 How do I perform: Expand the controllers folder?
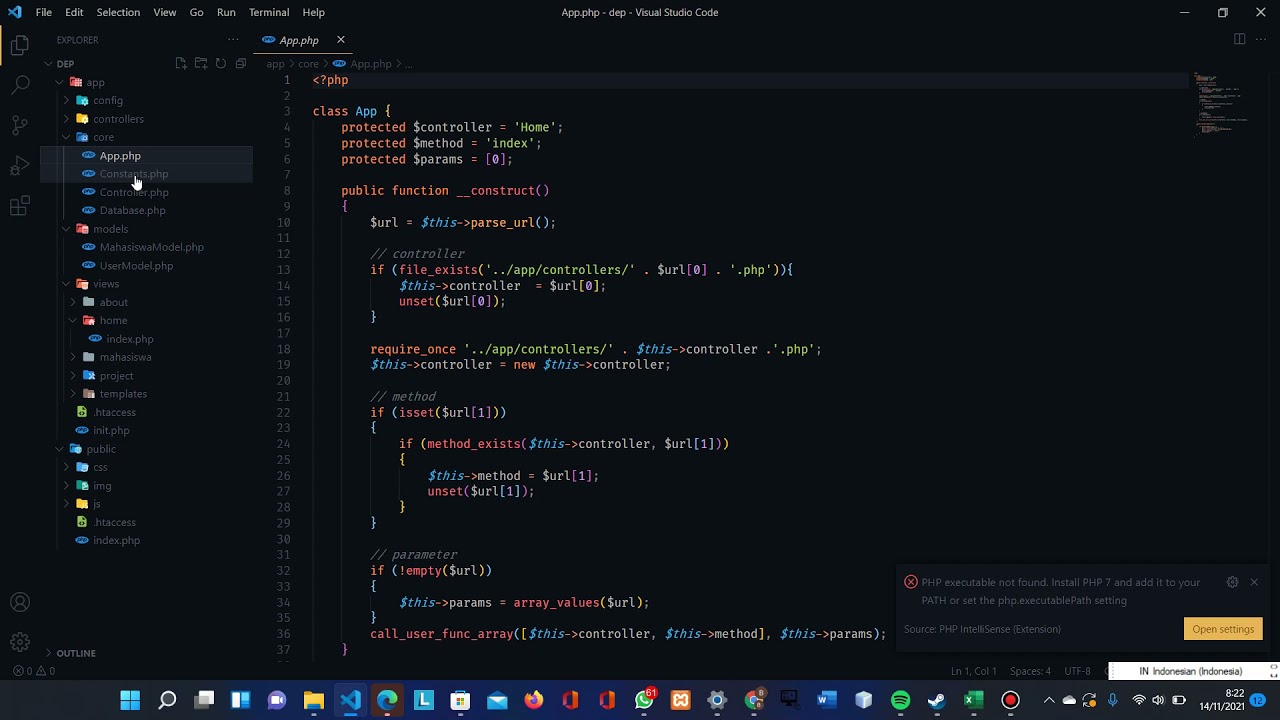coord(67,119)
